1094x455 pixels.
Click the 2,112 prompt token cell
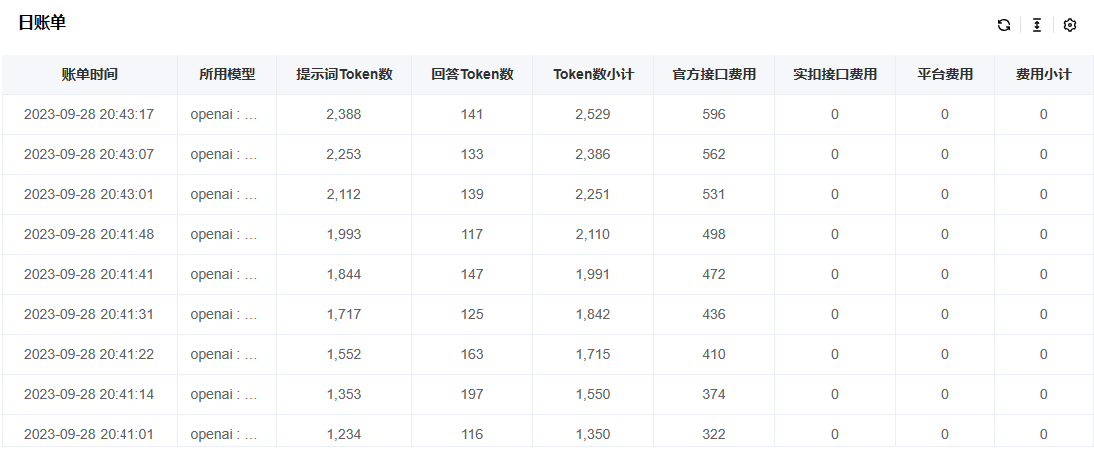click(344, 194)
